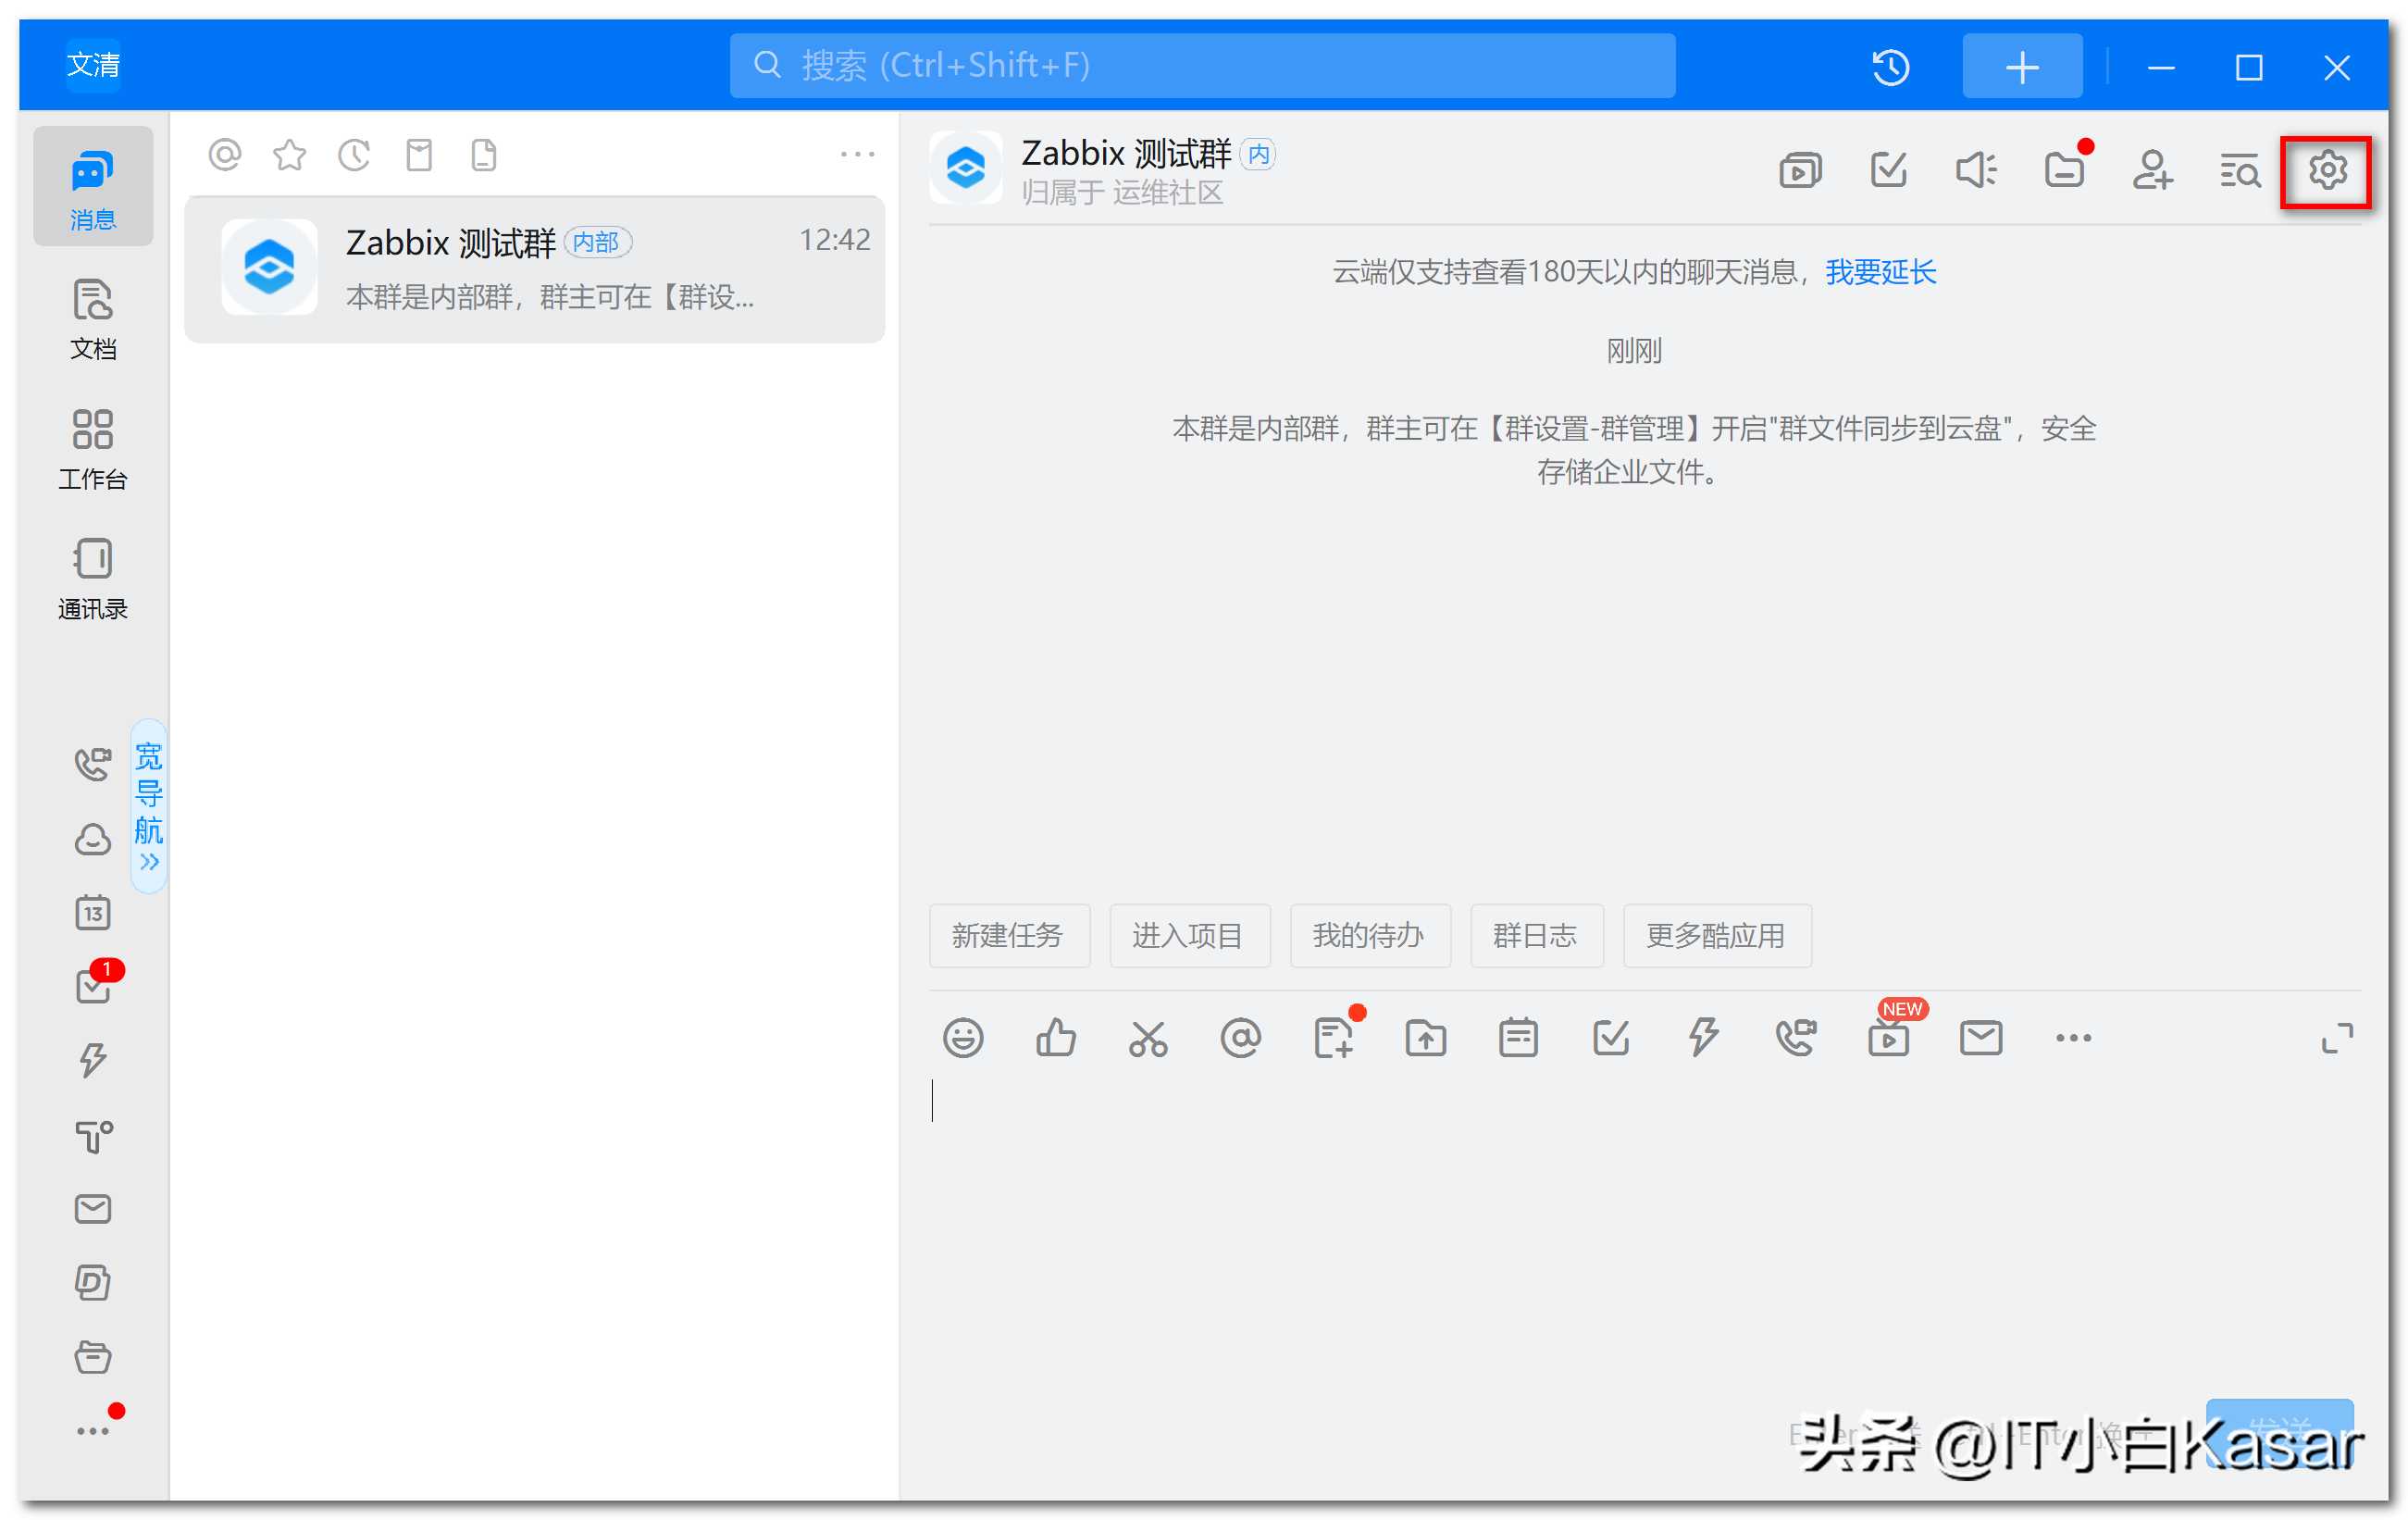Send a thumbs-up like
This screenshot has width=2408, height=1520.
pyautogui.click(x=1056, y=1038)
